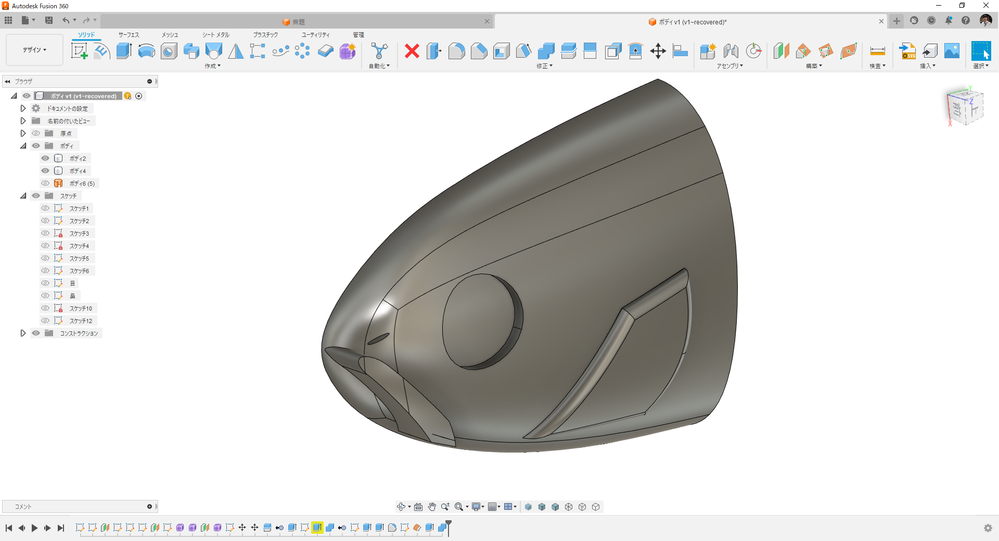Screen dimensions: 999x541
Task: Open the Create Form purple icon
Action: click(x=347, y=51)
